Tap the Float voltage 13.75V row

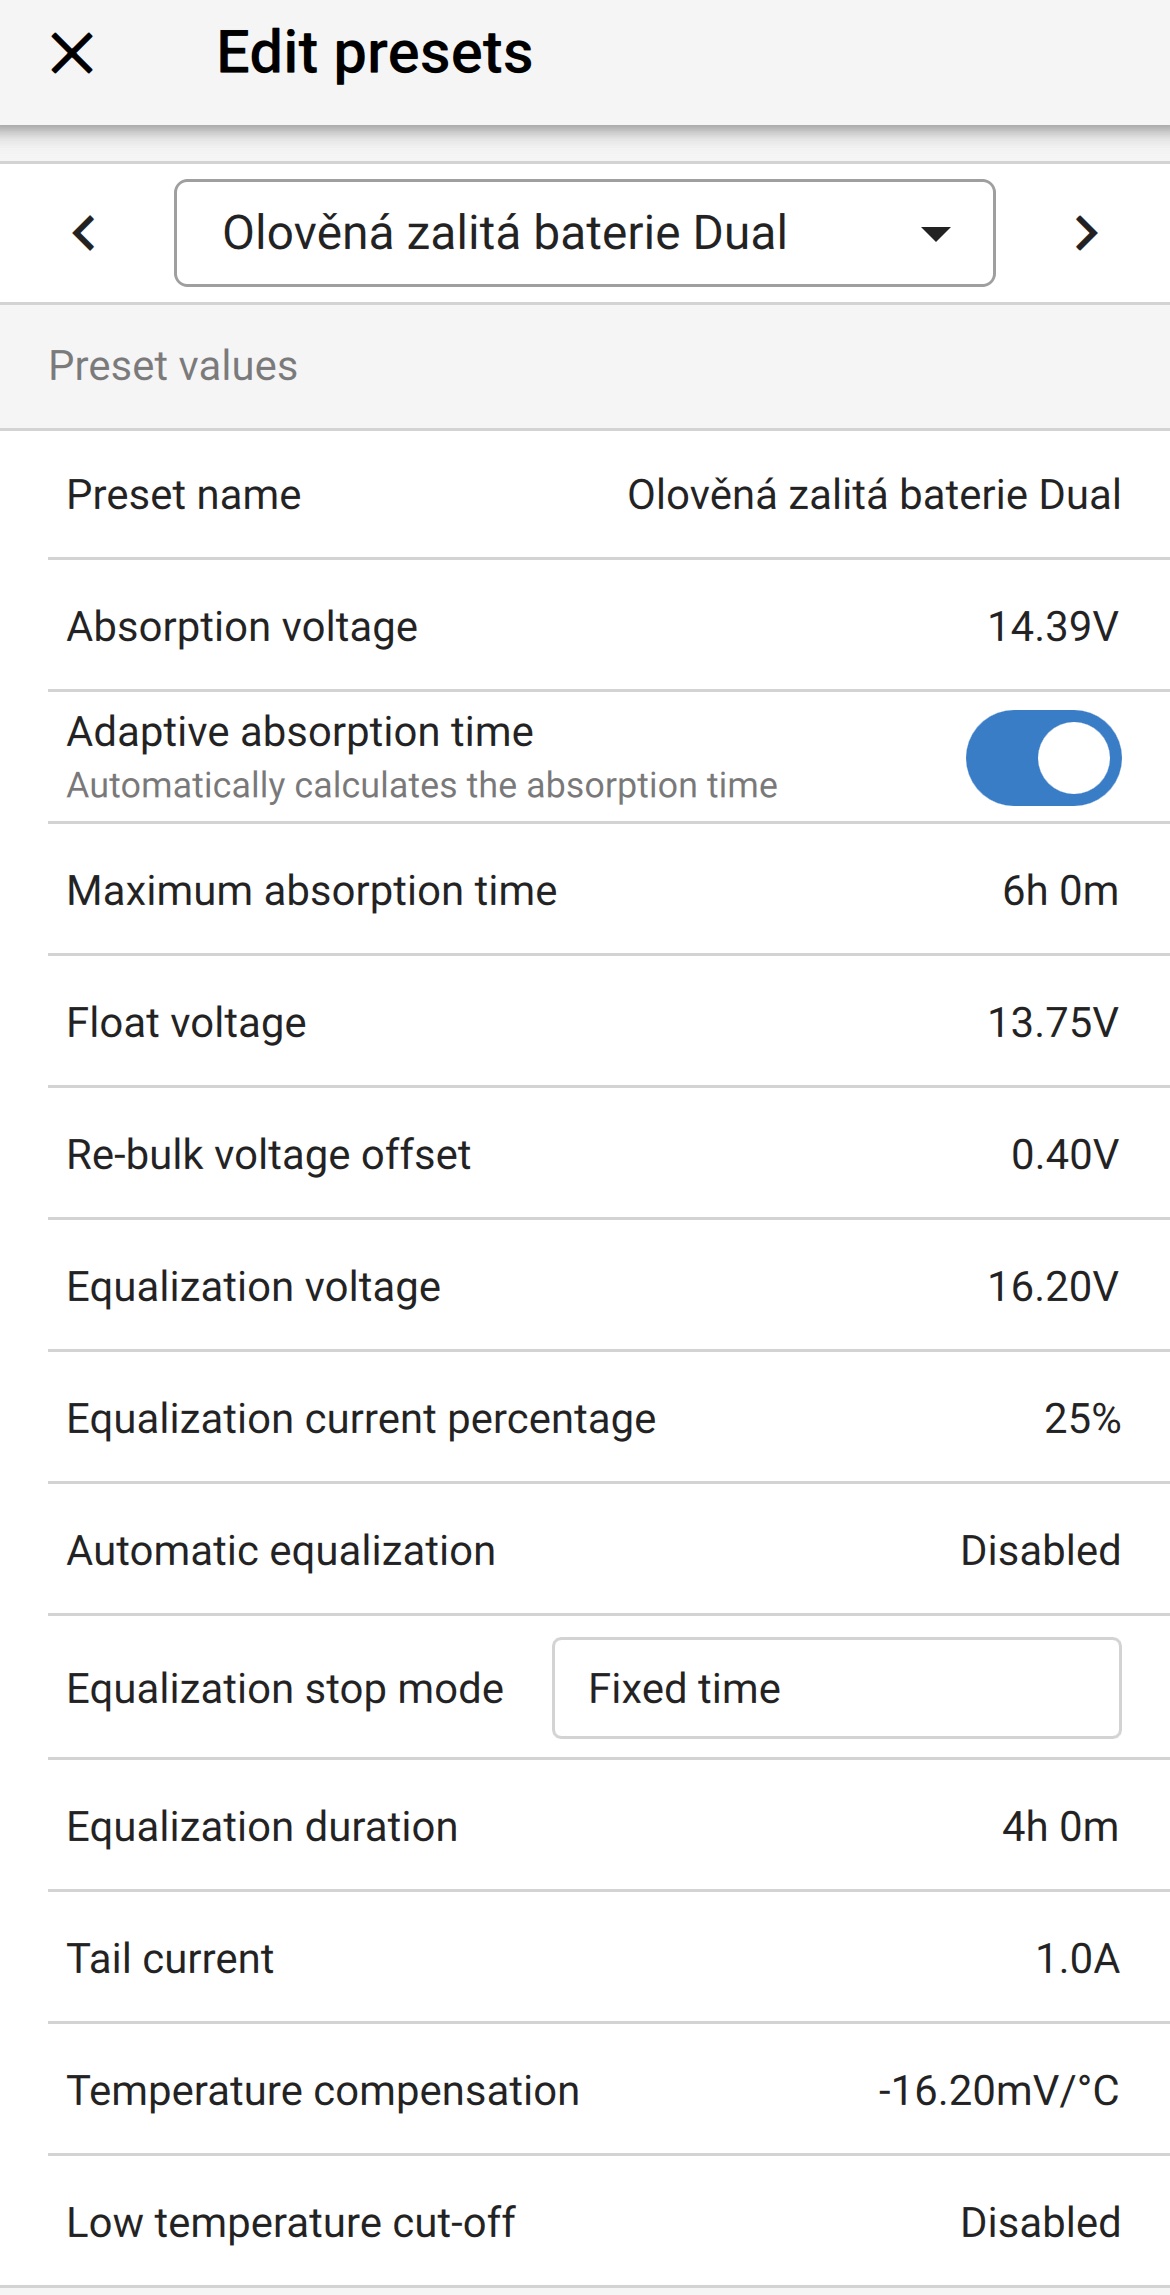pos(592,1023)
